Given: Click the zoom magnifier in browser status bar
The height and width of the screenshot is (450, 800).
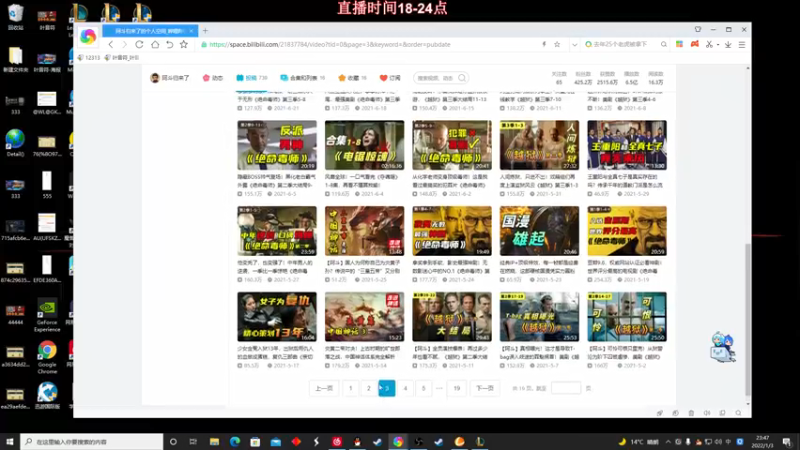Looking at the screenshot, I should [738, 413].
